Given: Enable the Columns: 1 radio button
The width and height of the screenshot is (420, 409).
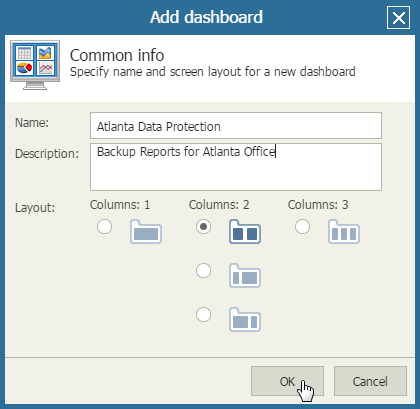Looking at the screenshot, I should (104, 227).
